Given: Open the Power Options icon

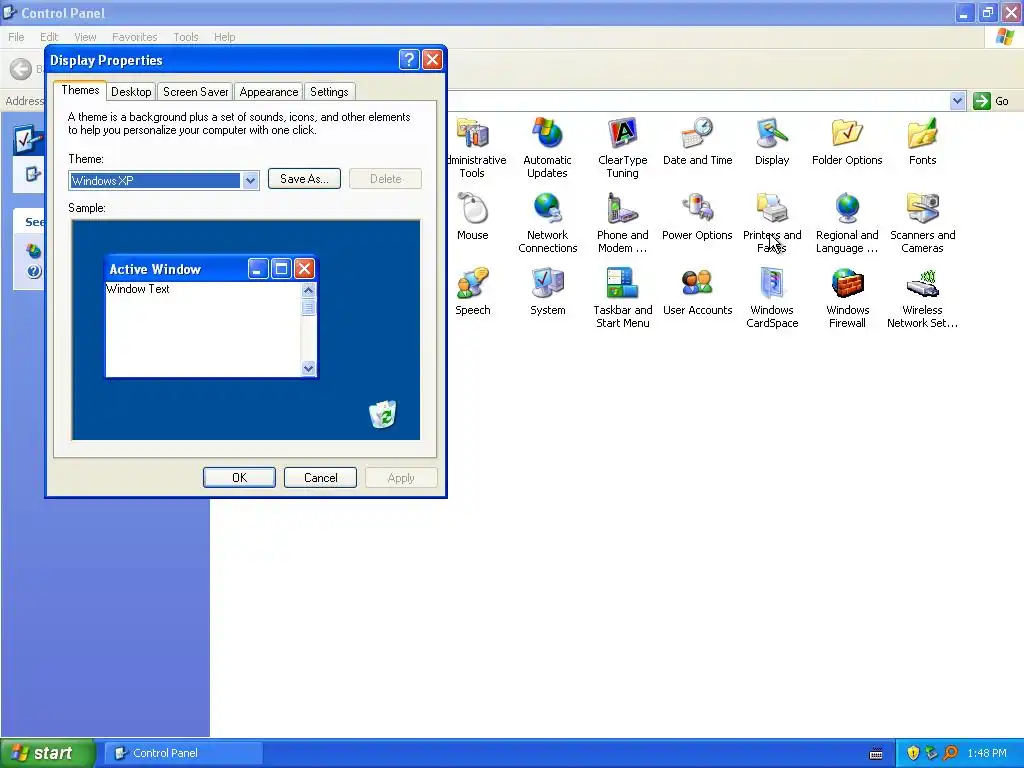Looking at the screenshot, I should (x=697, y=209).
